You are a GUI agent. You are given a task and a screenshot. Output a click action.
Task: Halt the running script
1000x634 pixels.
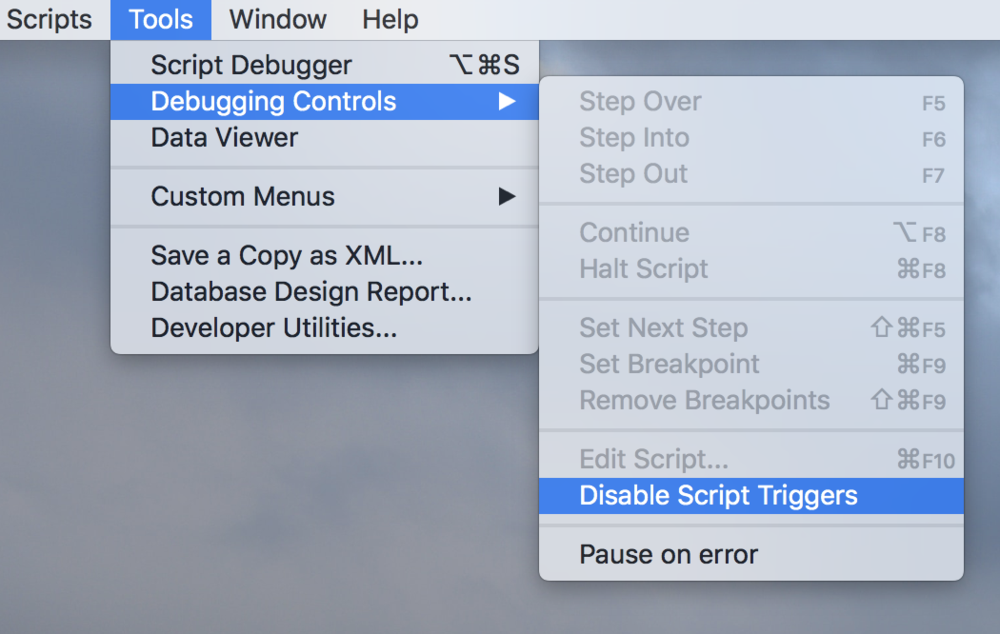(643, 268)
